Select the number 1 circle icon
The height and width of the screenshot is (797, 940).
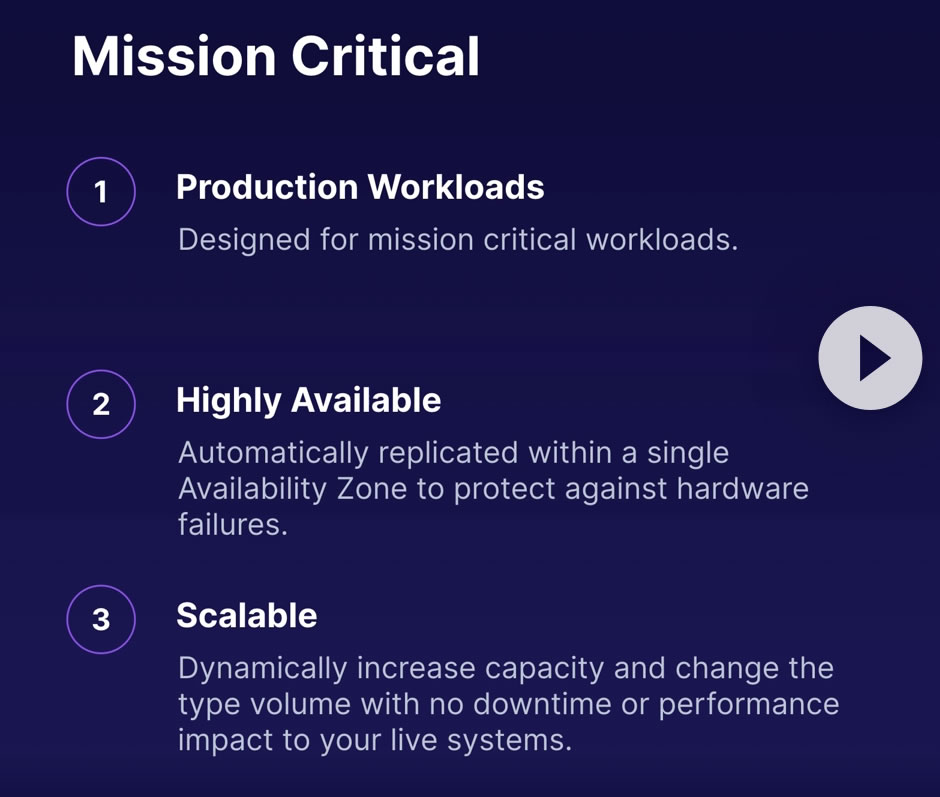101,191
